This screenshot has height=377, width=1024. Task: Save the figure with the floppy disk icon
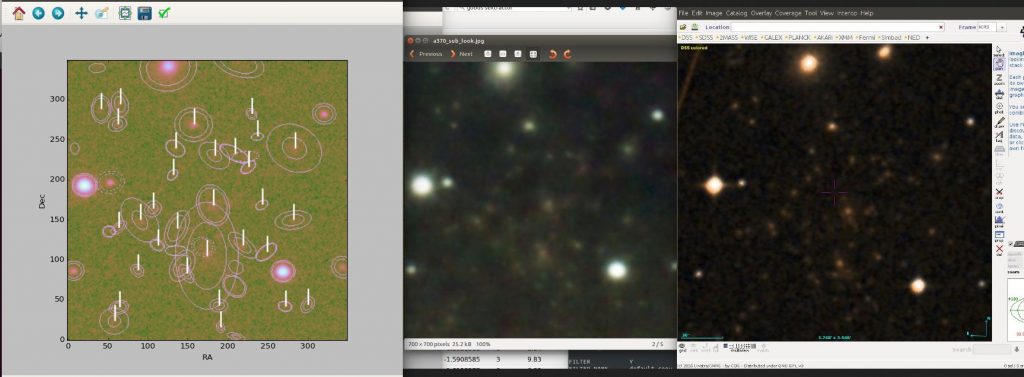[144, 13]
